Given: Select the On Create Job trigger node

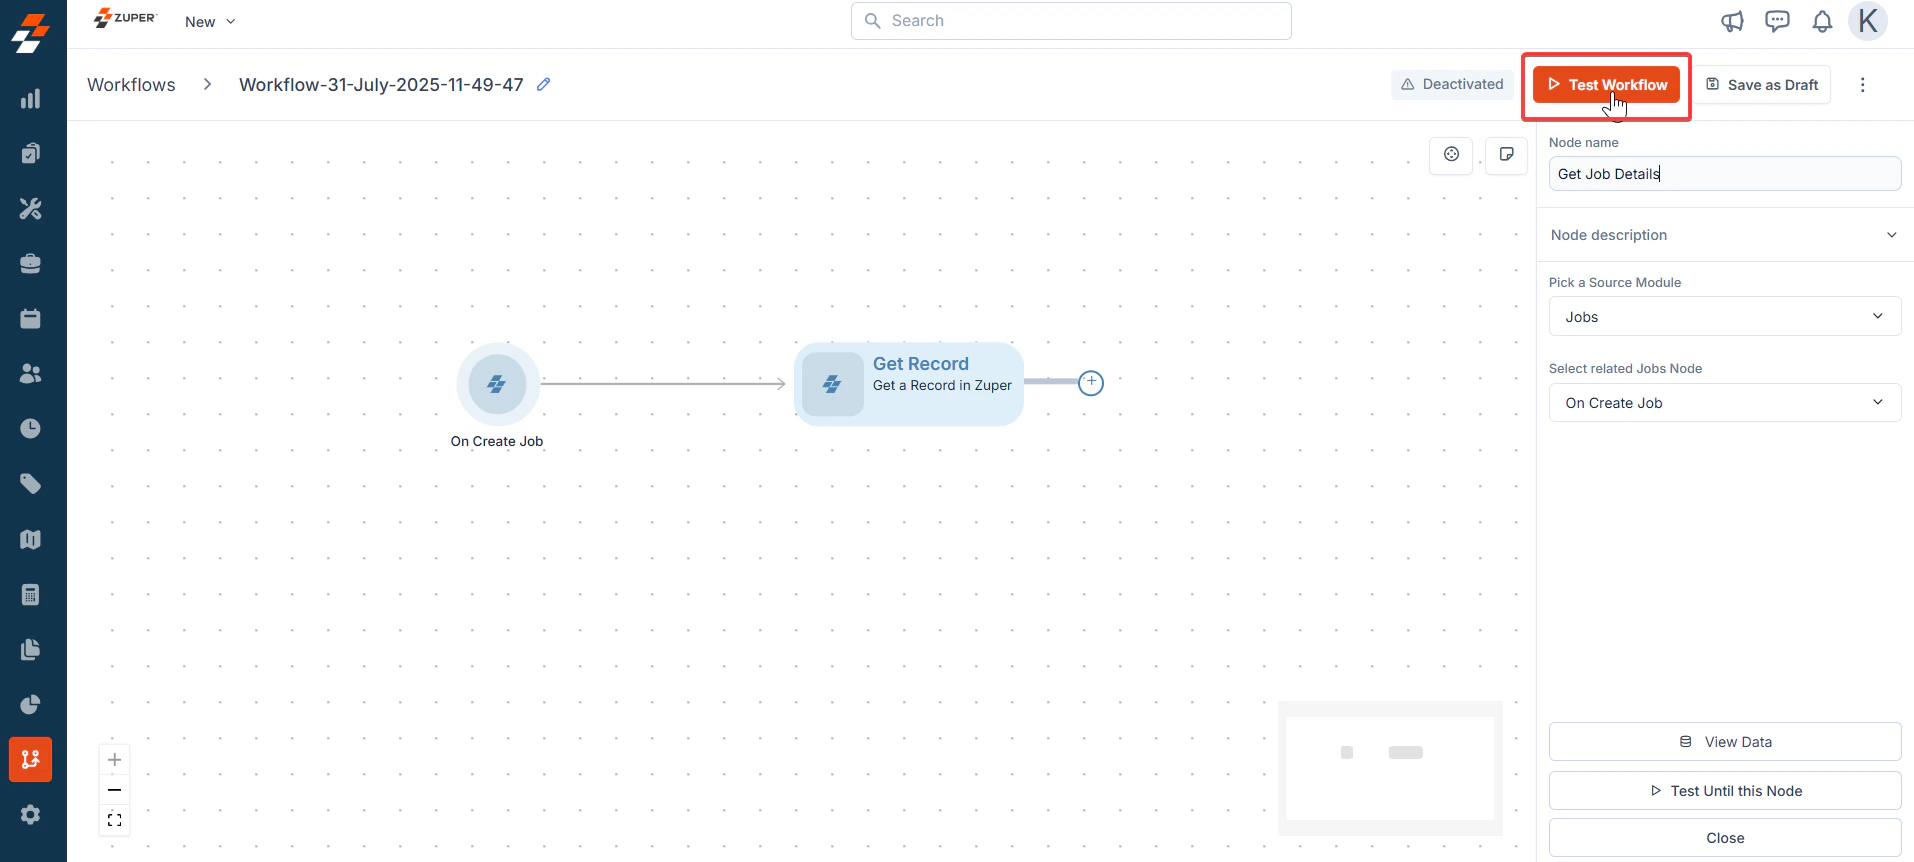Looking at the screenshot, I should point(498,384).
